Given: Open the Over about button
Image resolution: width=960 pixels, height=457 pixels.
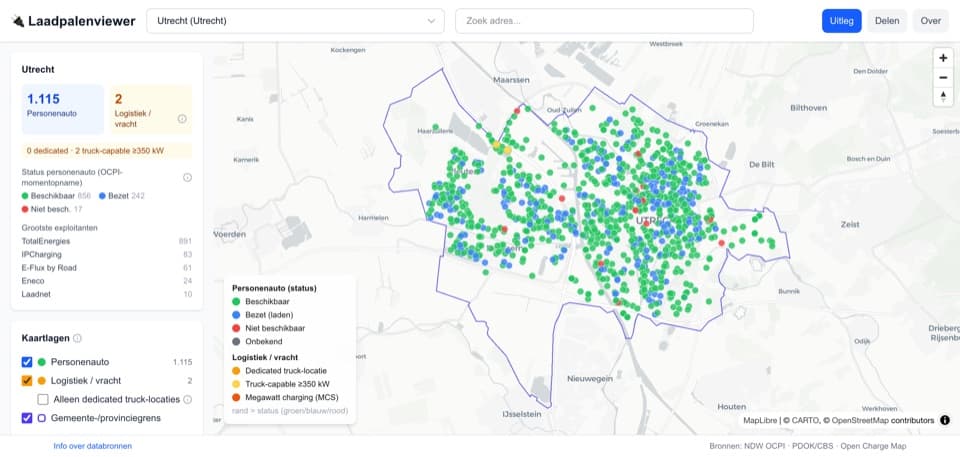Looking at the screenshot, I should tap(931, 21).
